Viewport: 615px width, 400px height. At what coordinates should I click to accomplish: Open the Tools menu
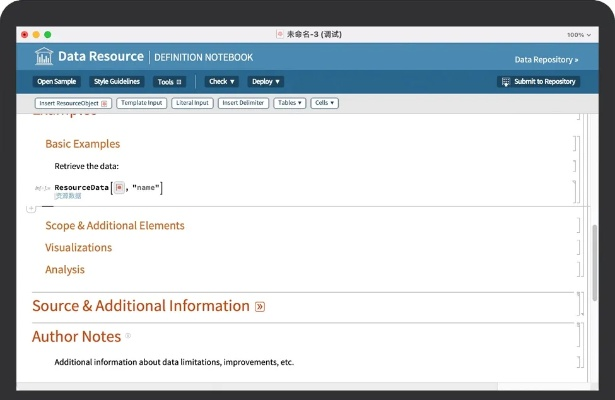168,82
